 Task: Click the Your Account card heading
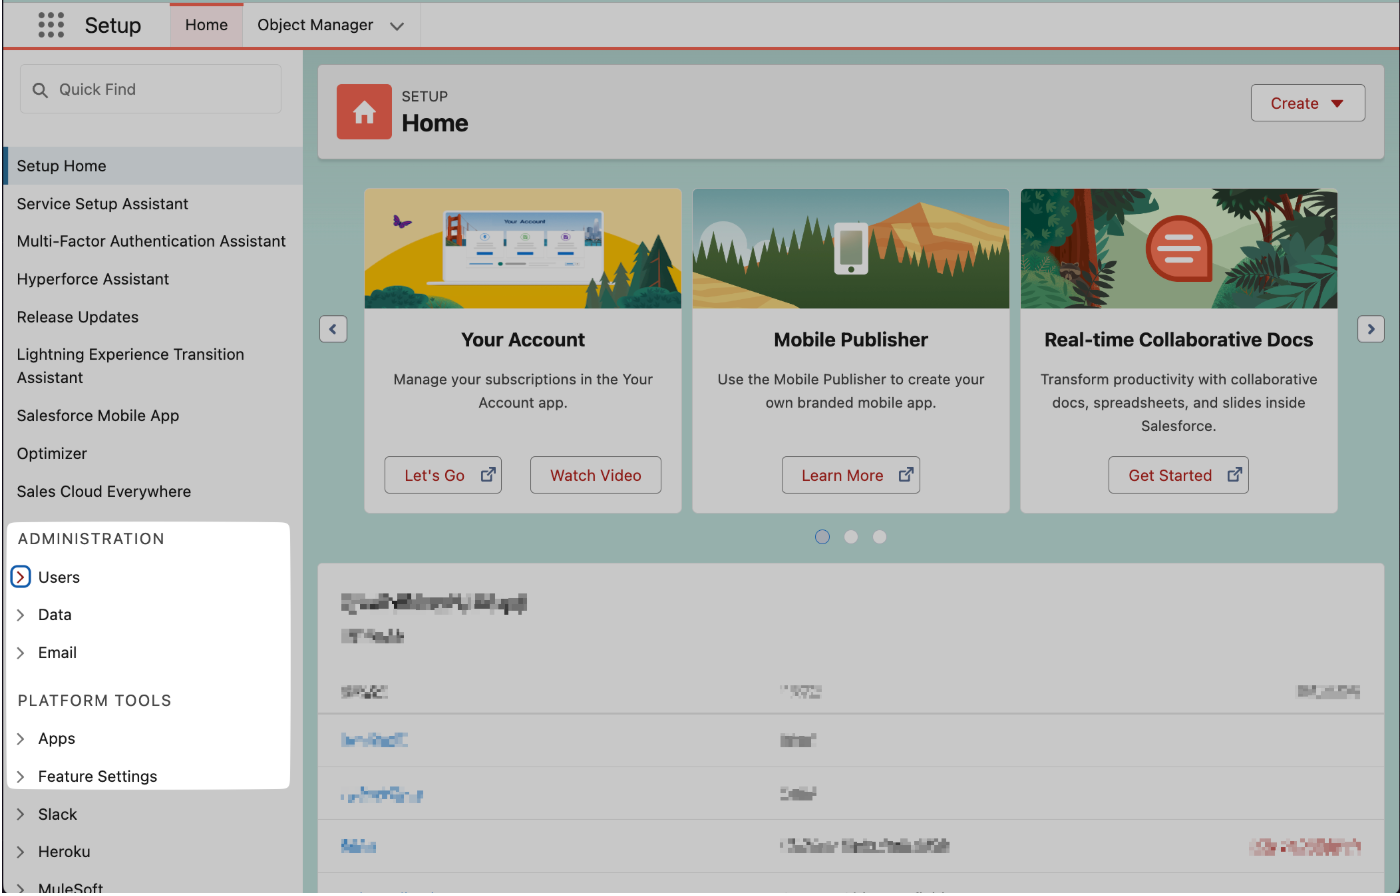point(523,340)
